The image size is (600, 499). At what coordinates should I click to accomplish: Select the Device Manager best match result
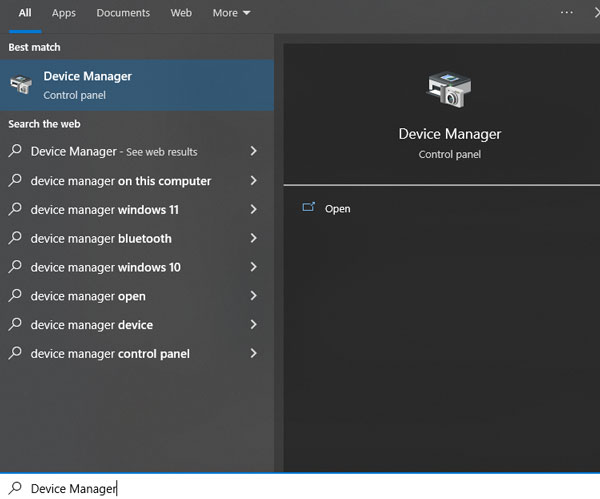[x=137, y=85]
